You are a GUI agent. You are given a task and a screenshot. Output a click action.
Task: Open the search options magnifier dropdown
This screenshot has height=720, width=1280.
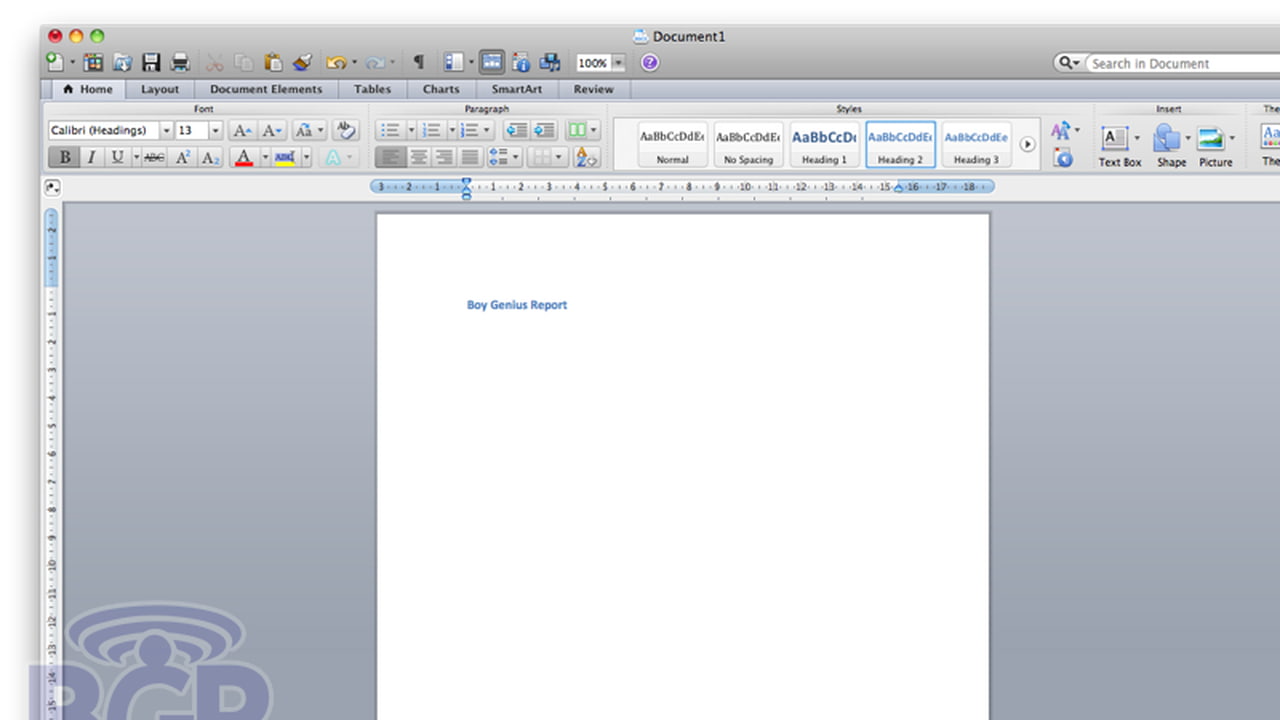1069,63
